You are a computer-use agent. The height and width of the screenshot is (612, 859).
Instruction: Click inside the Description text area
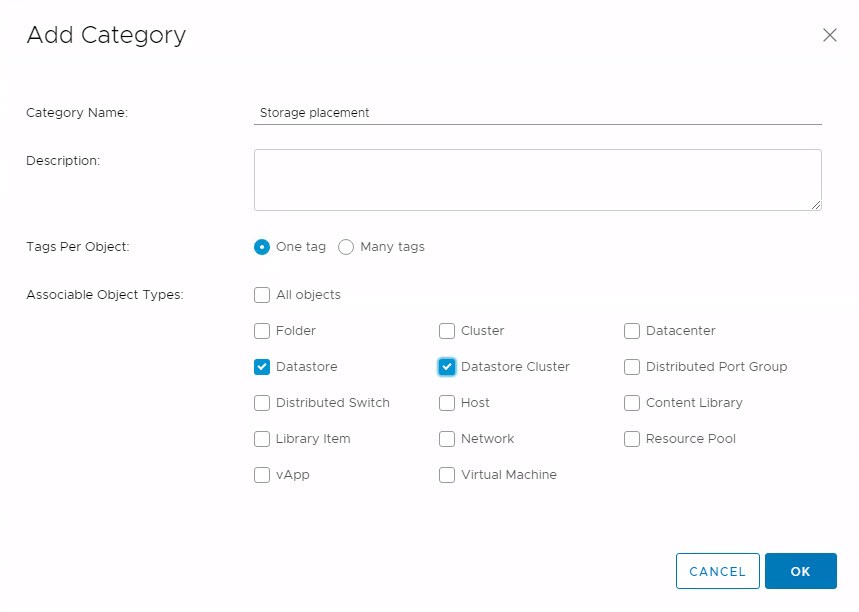pos(538,178)
